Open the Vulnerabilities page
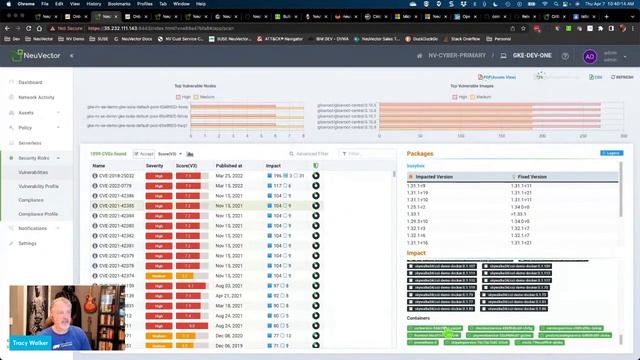The image size is (640, 360). pos(33,172)
